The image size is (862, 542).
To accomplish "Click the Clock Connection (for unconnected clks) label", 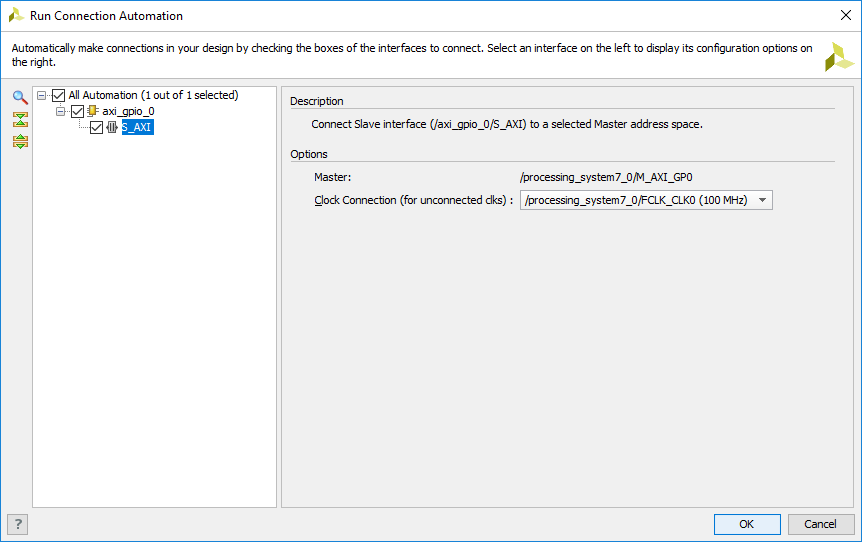I will pos(413,201).
